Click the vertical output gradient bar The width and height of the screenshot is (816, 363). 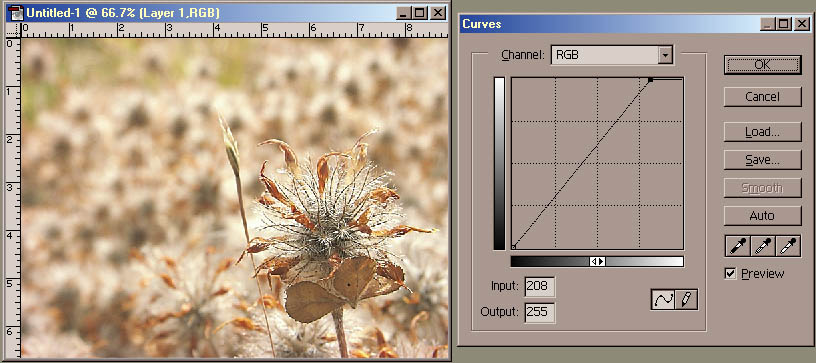point(500,163)
